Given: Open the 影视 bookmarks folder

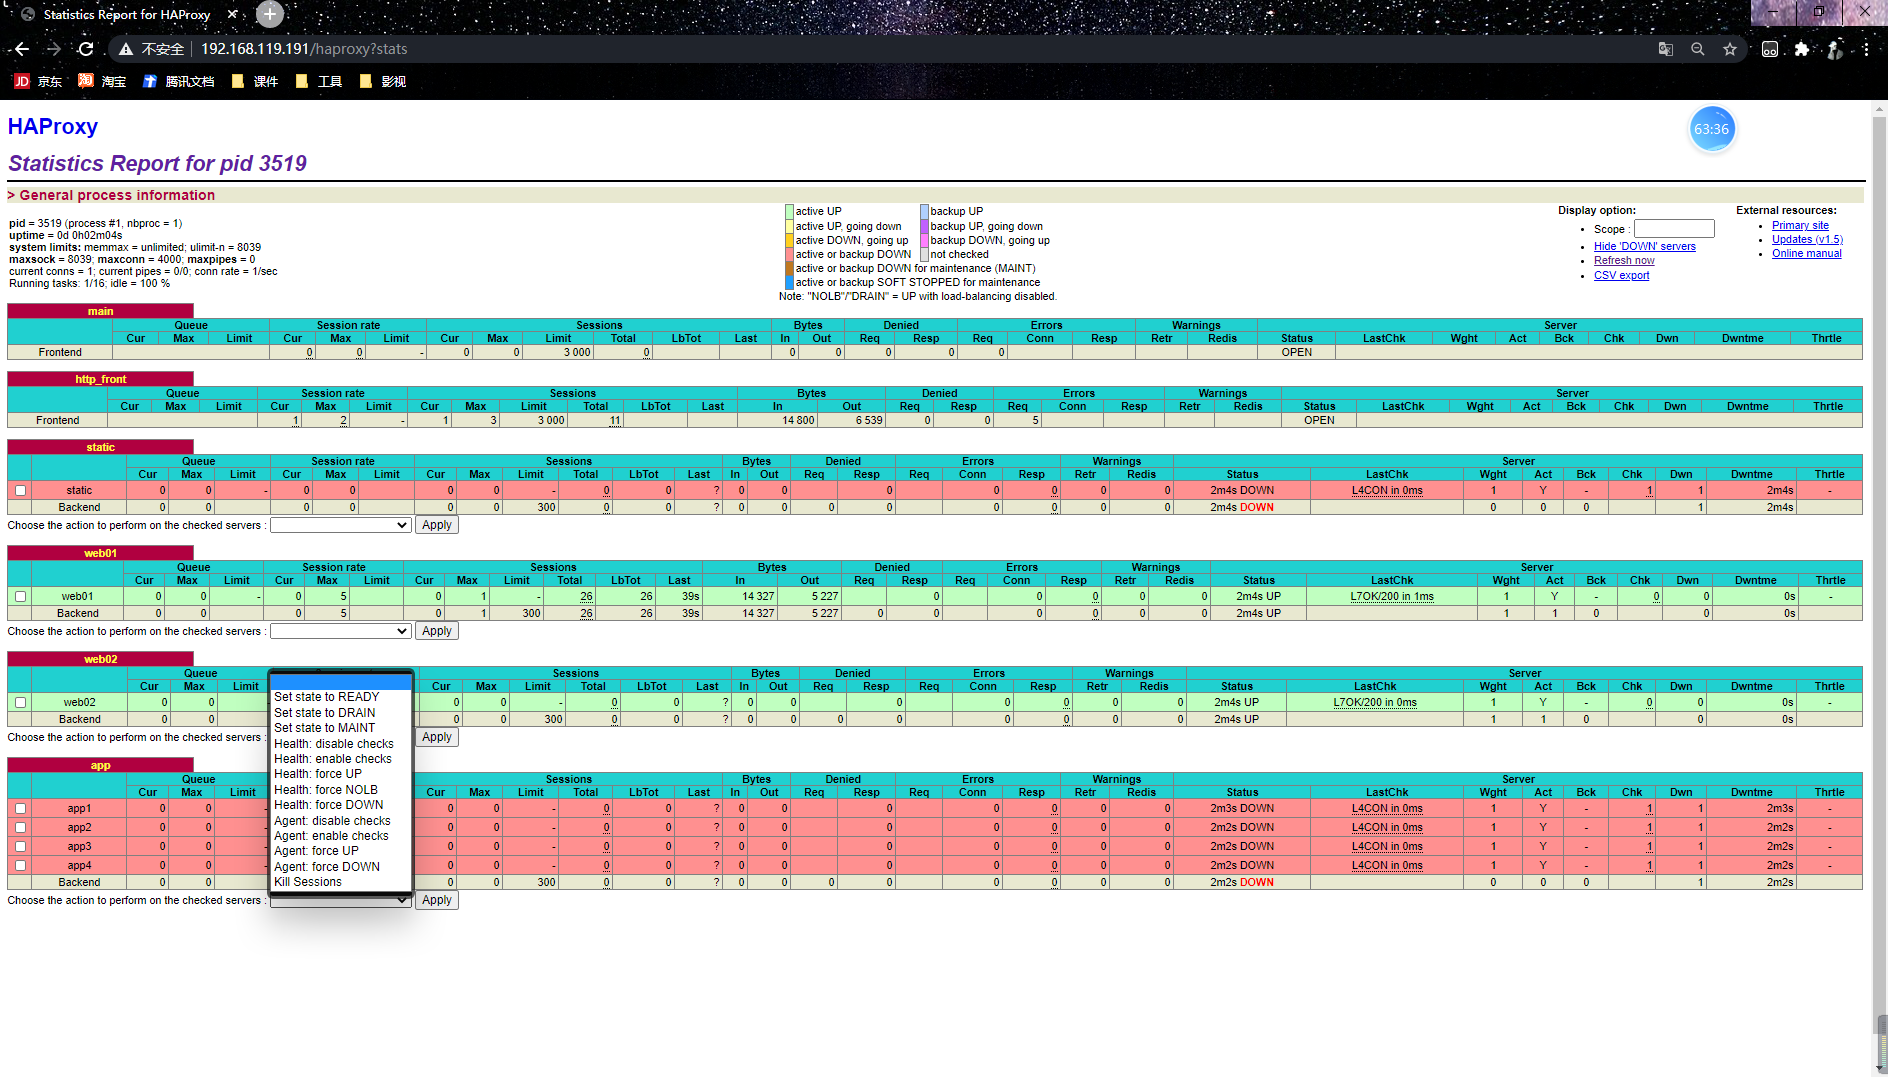Looking at the screenshot, I should click(x=383, y=81).
